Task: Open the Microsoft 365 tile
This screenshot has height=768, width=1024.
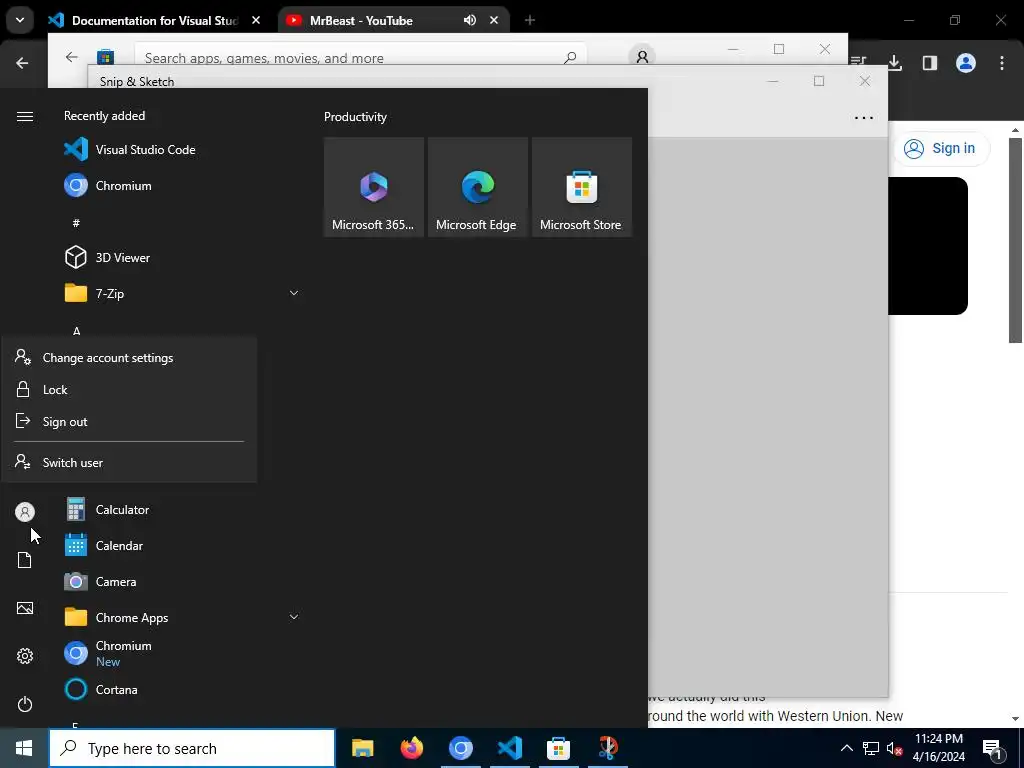Action: tap(374, 187)
